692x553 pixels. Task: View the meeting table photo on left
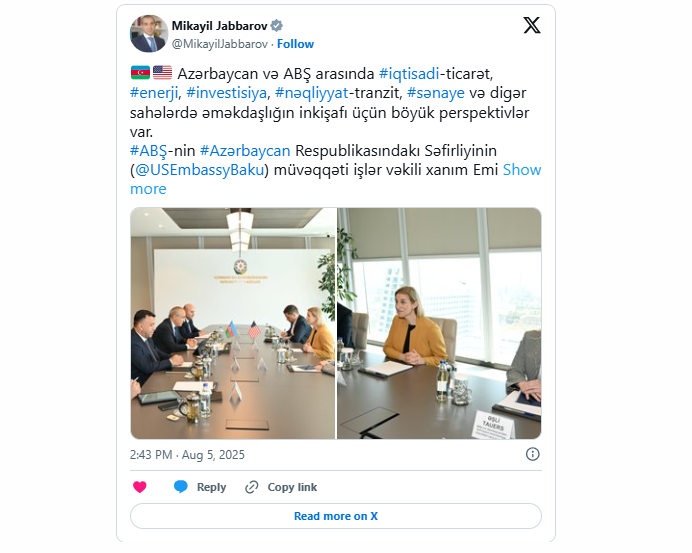(x=233, y=324)
